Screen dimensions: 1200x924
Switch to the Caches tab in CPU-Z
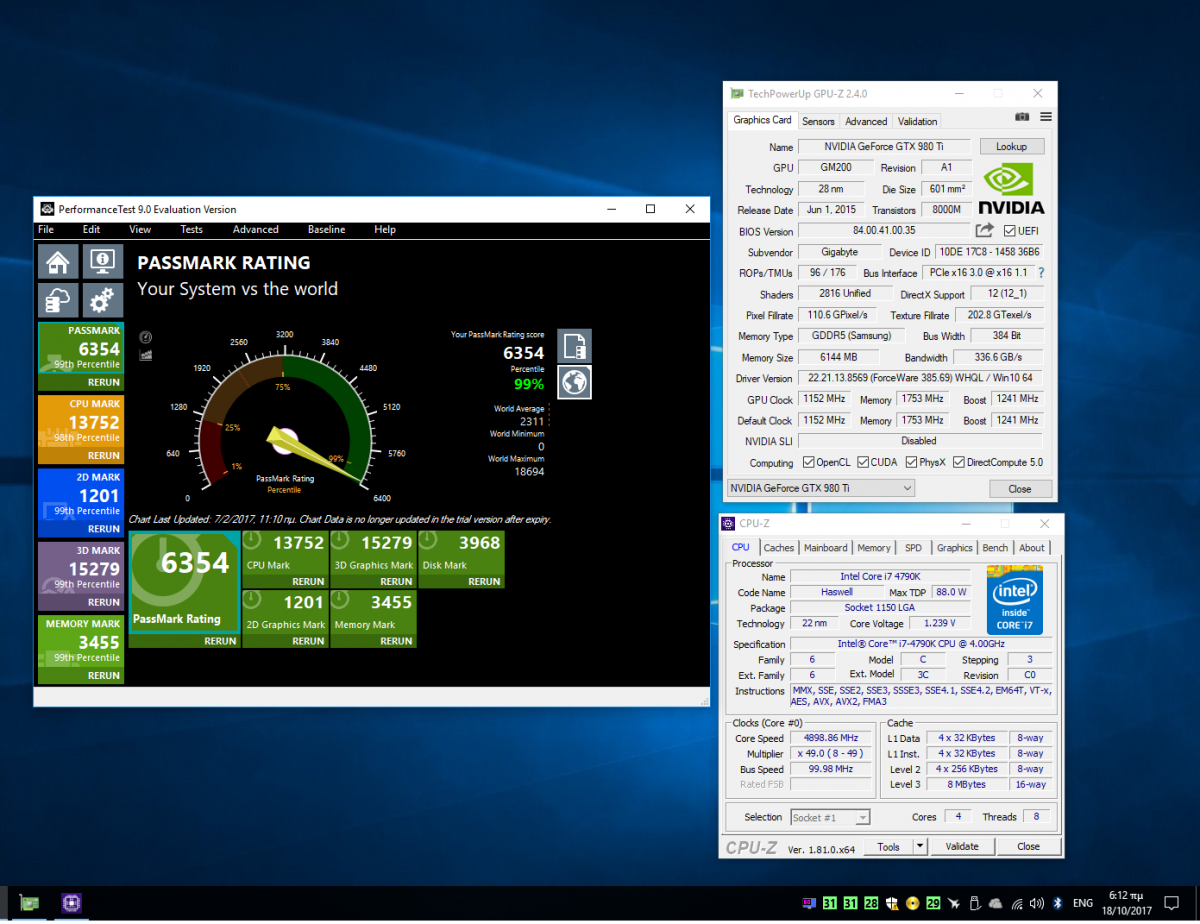(x=778, y=548)
